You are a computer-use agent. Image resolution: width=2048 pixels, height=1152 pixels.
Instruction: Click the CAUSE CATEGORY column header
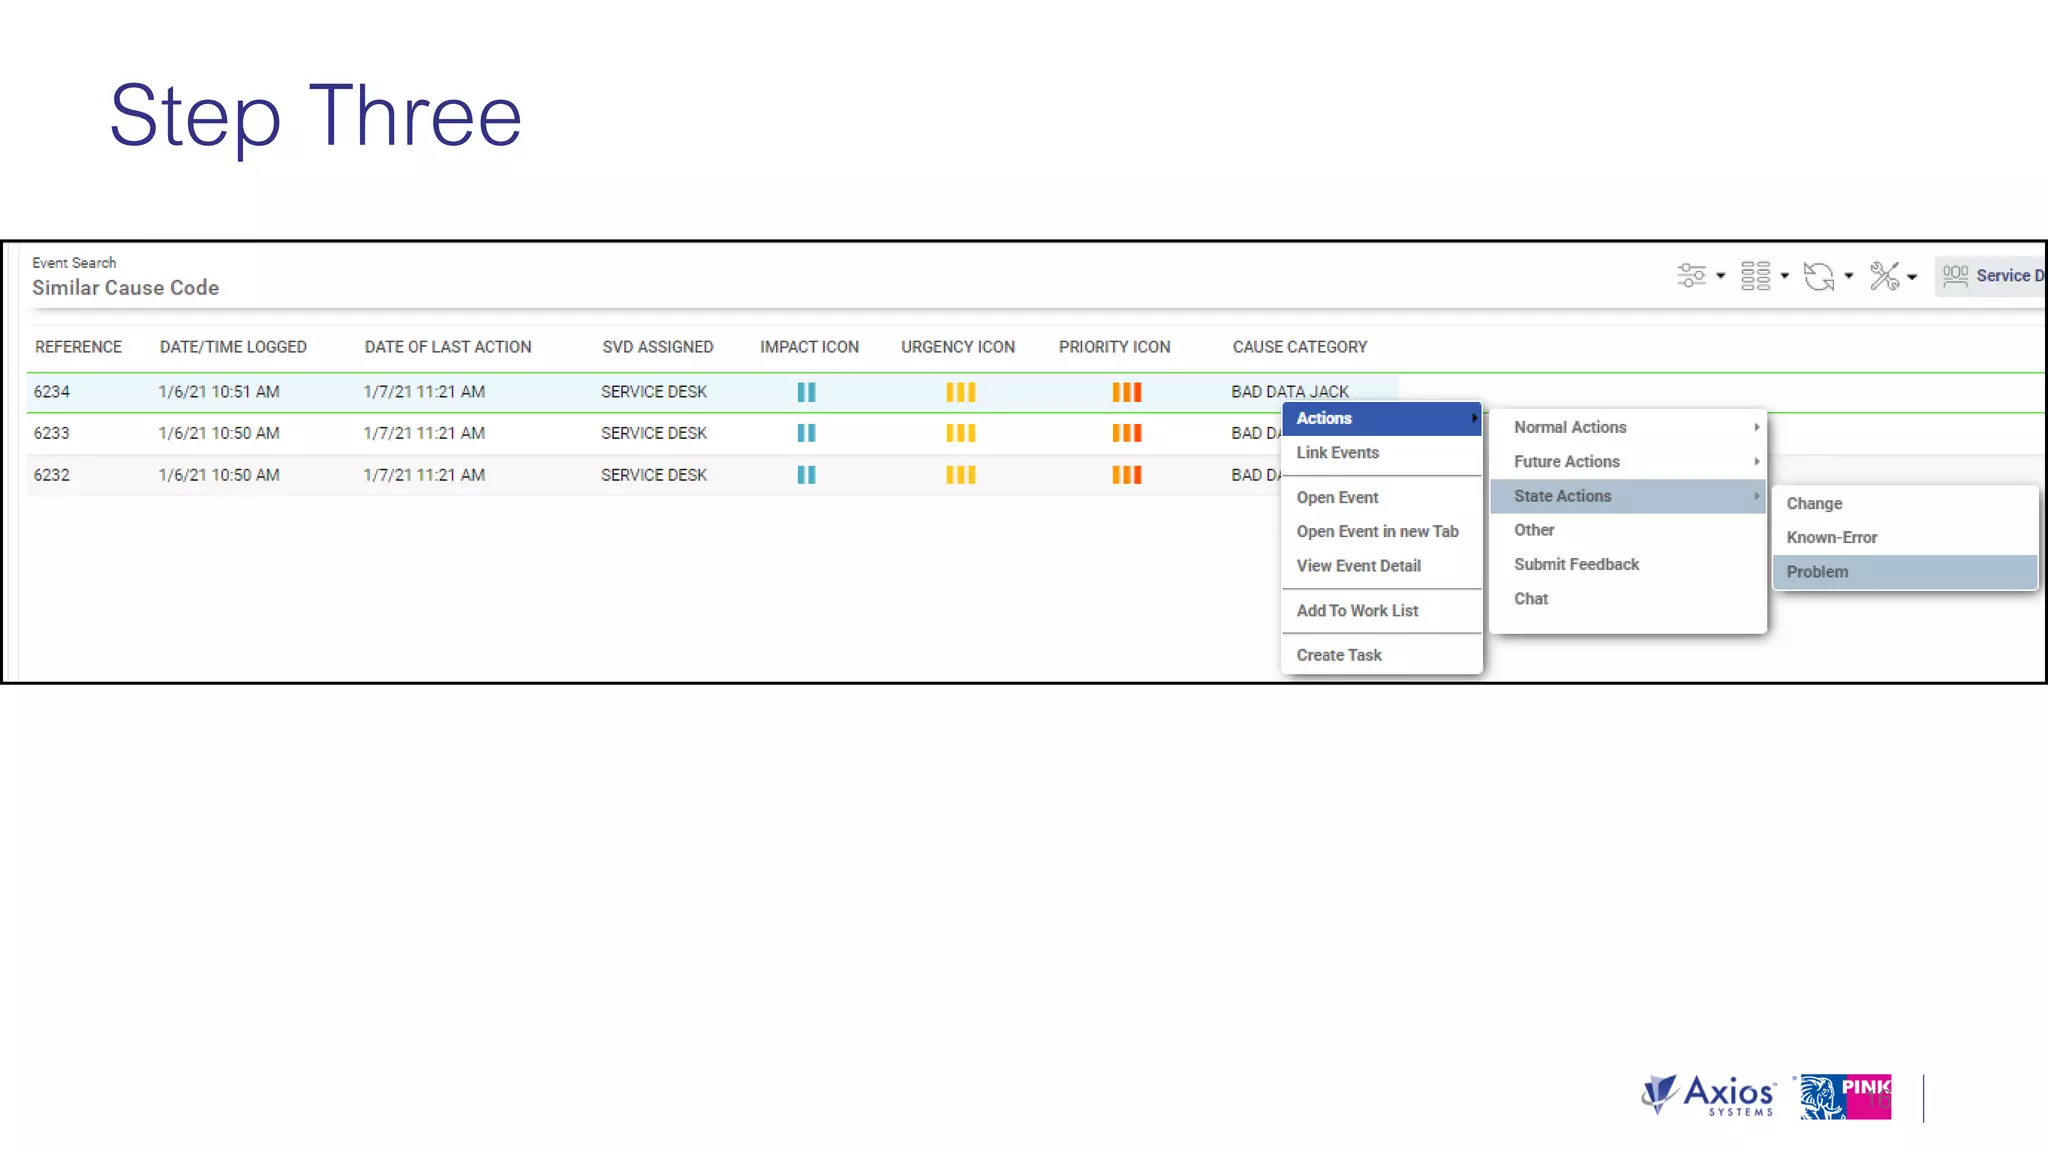tap(1299, 347)
